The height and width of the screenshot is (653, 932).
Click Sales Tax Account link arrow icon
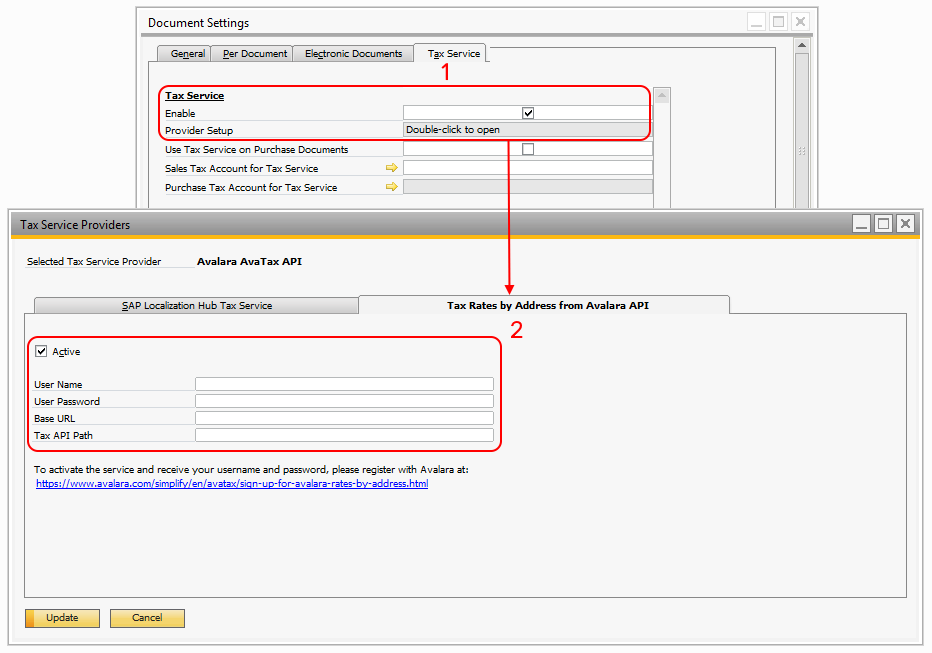point(392,169)
